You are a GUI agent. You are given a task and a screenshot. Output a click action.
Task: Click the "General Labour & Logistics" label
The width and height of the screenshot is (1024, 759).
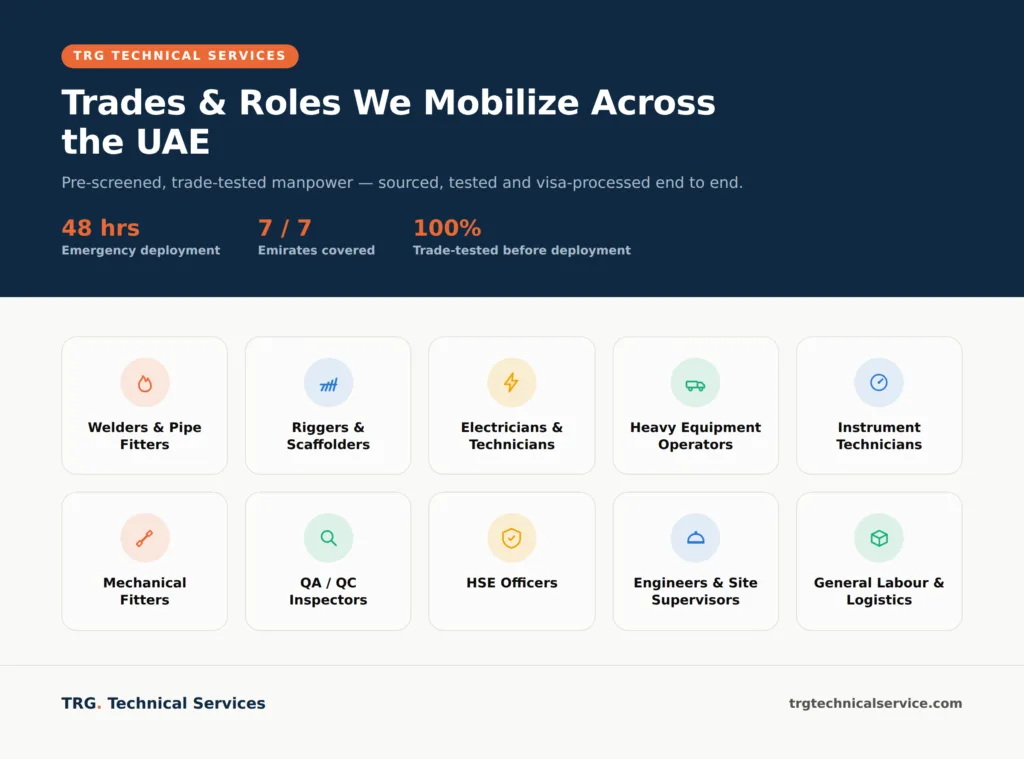tap(879, 591)
